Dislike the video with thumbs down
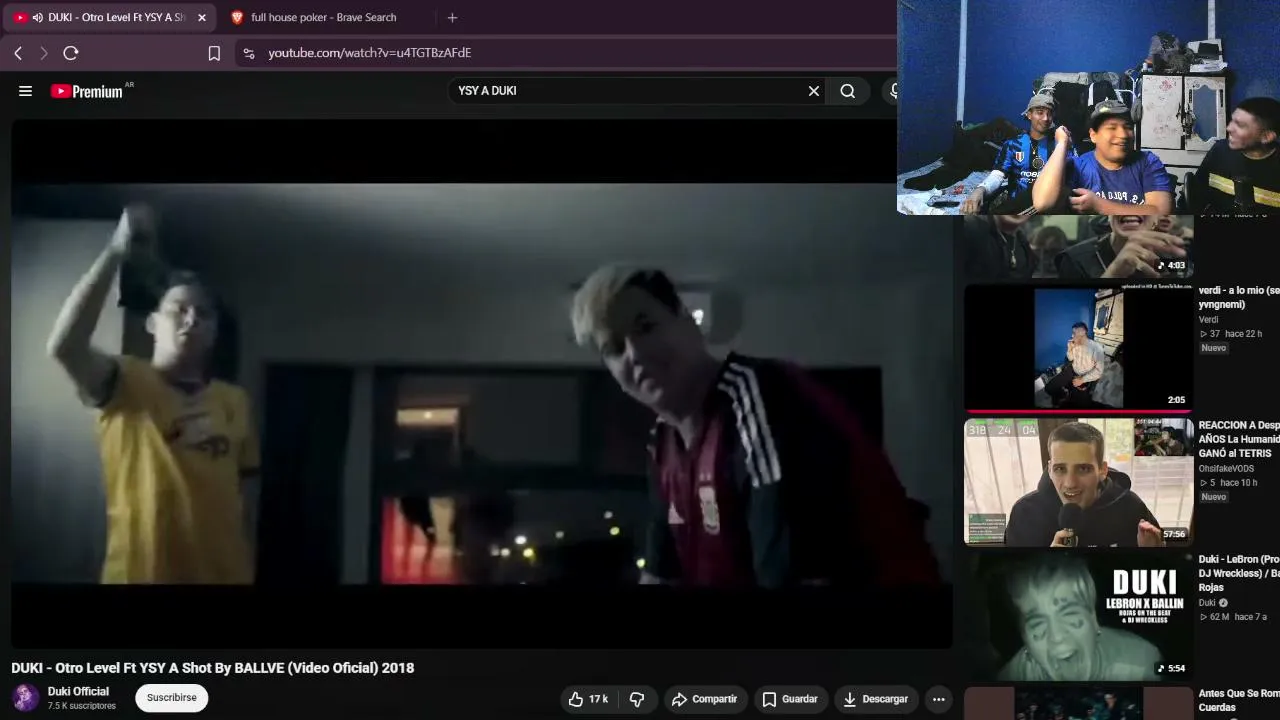 click(x=637, y=699)
